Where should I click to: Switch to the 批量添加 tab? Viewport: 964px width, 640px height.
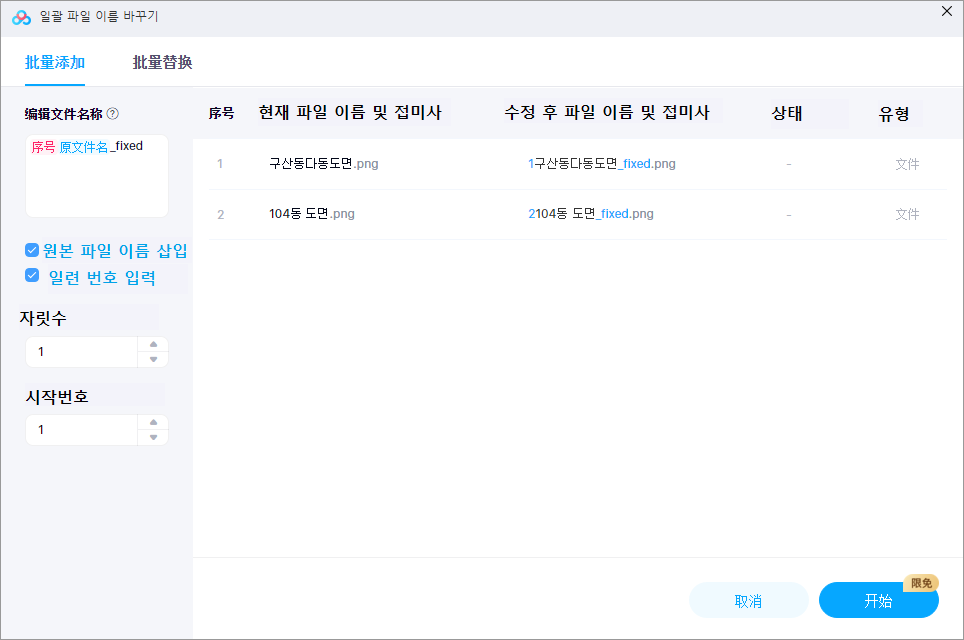tap(55, 63)
